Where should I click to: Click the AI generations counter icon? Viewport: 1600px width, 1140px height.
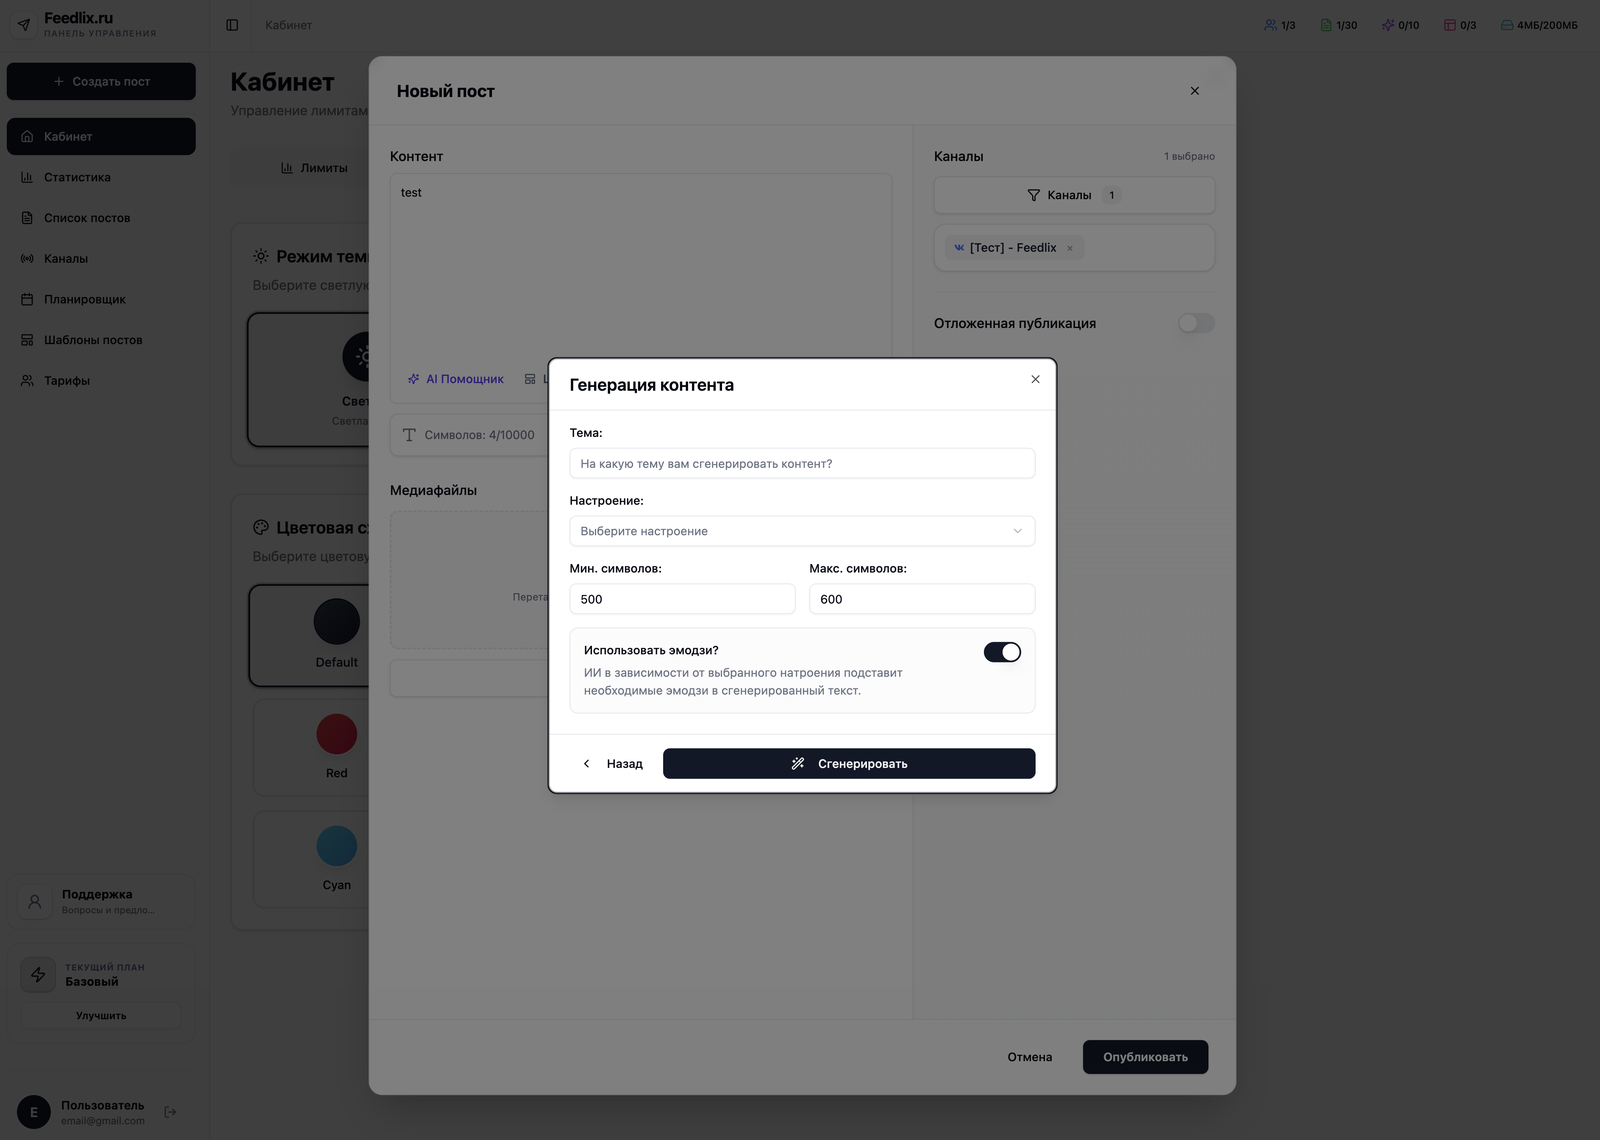(1387, 25)
